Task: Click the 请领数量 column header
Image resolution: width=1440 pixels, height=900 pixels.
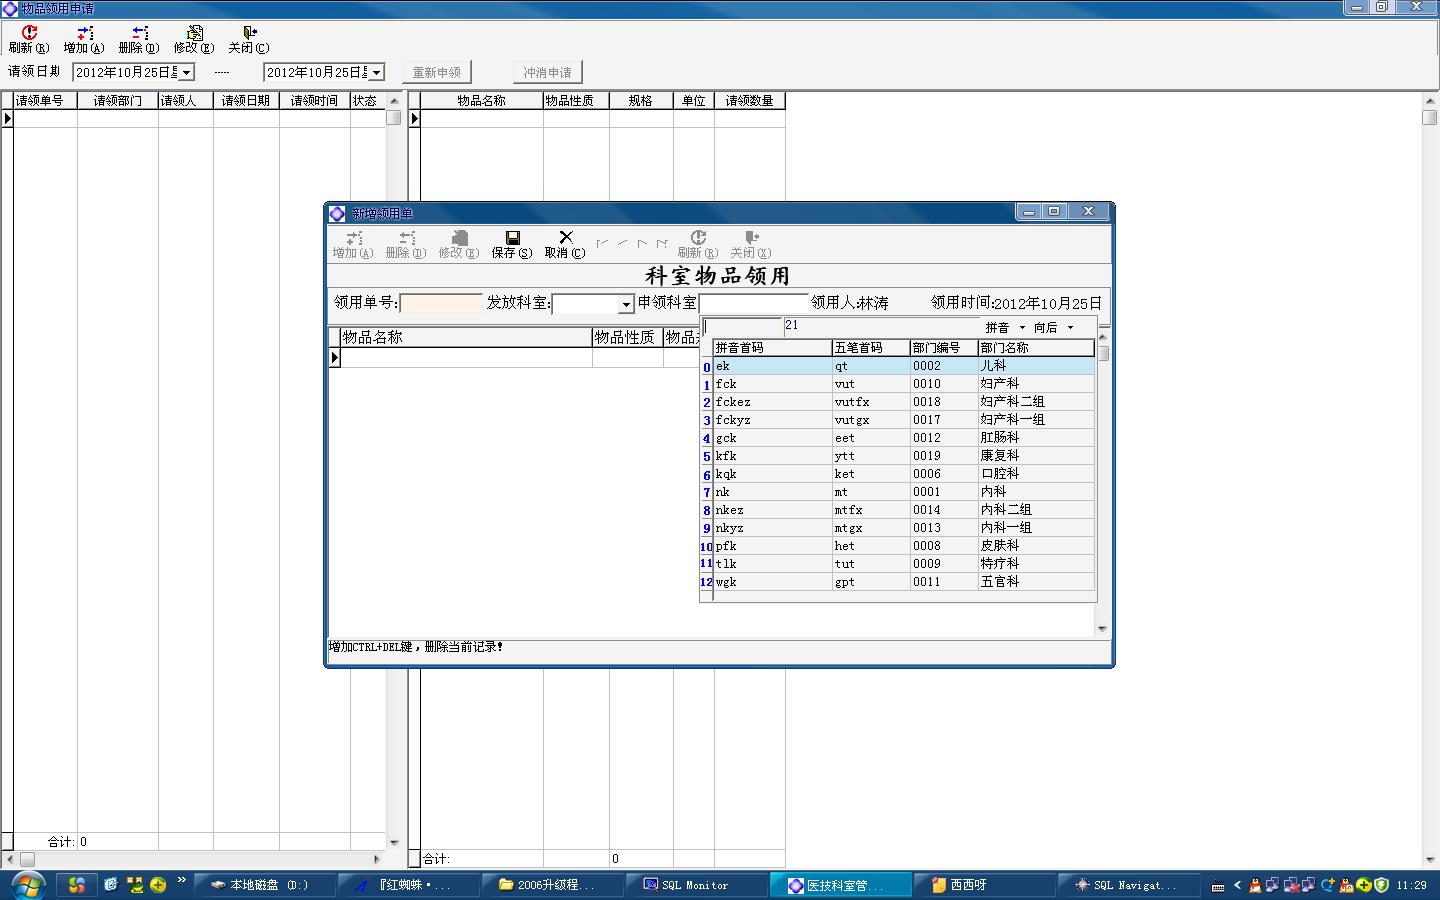Action: point(750,101)
